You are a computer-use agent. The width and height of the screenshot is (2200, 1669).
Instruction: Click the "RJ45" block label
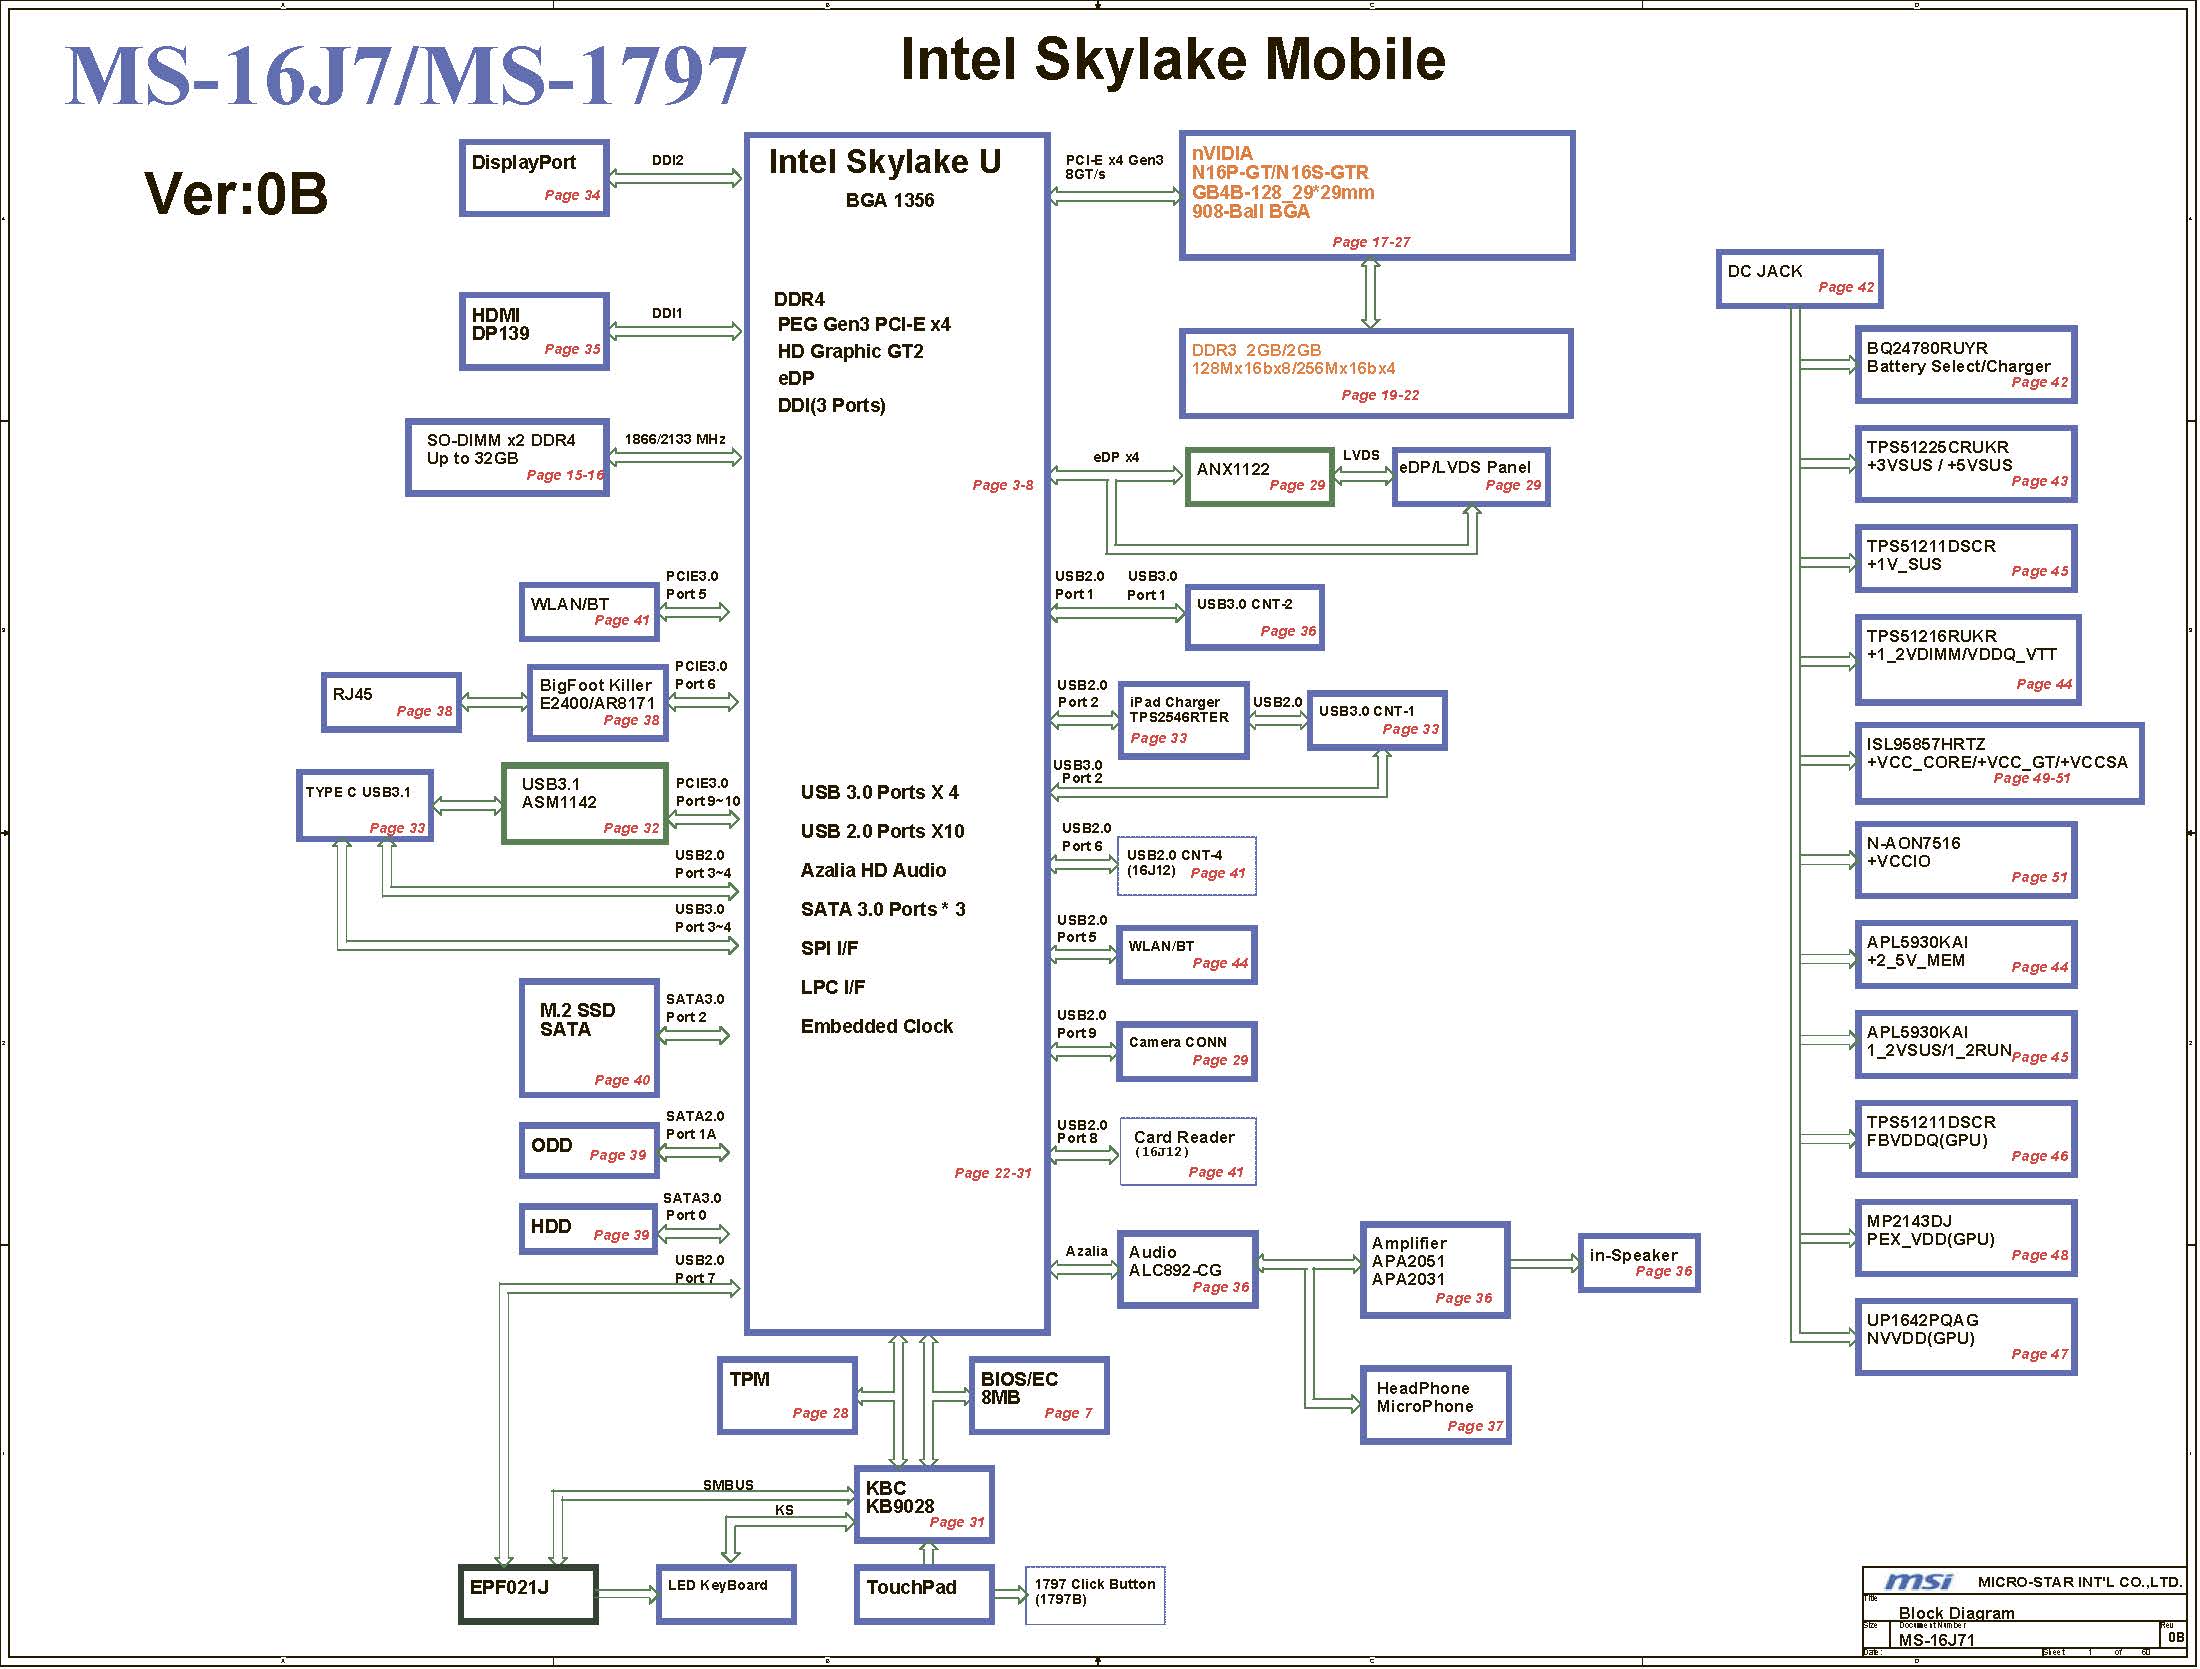tap(353, 694)
